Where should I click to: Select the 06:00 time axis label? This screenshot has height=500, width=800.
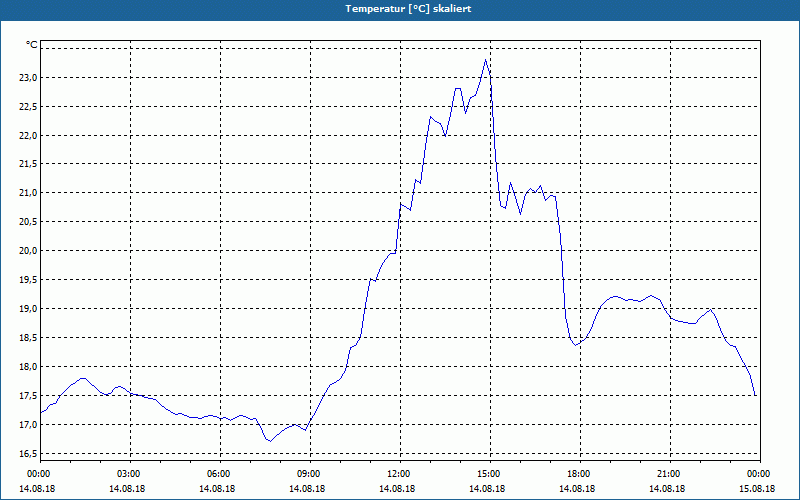pos(220,474)
